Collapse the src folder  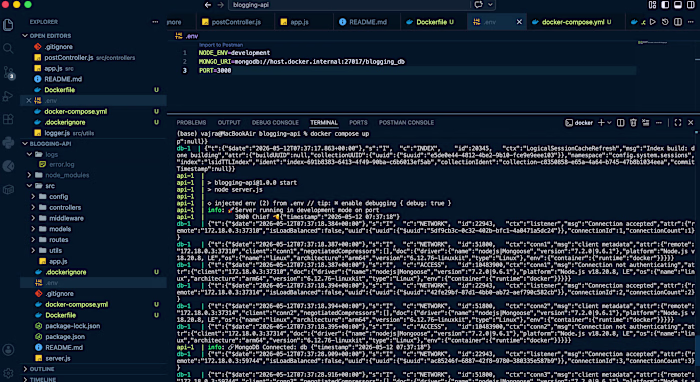click(93, 186)
